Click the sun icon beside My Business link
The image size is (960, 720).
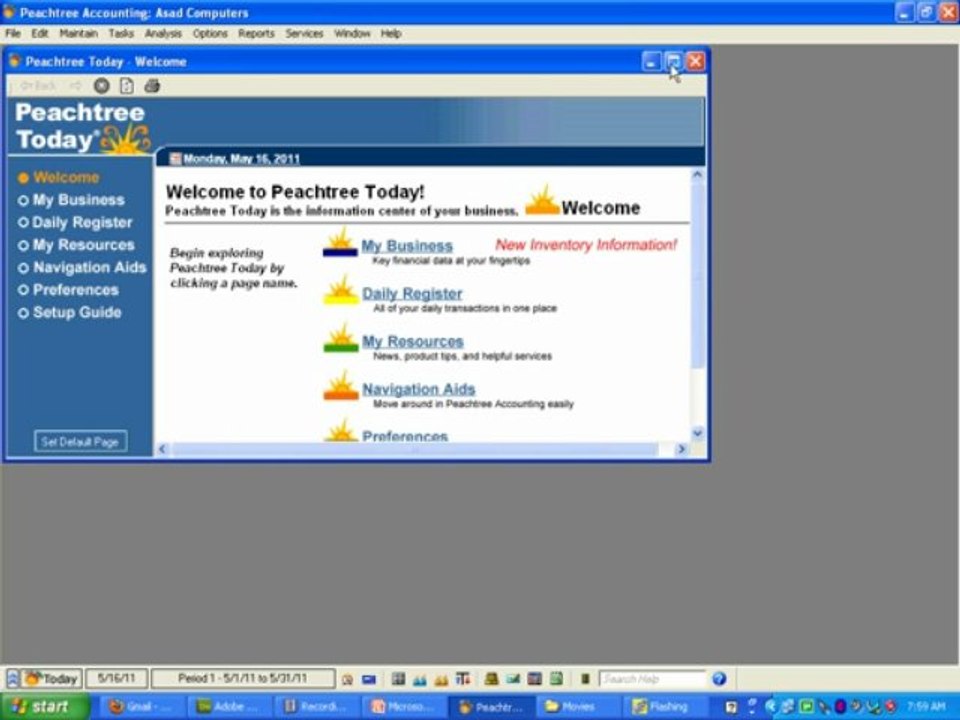pos(340,242)
